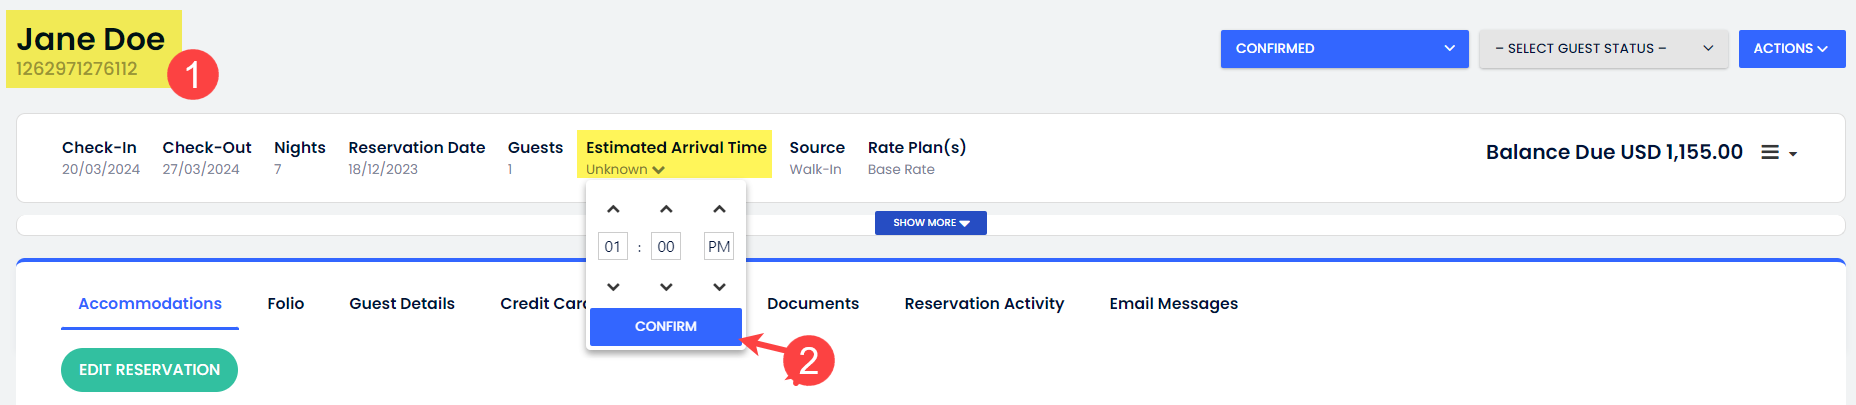Click the hour input field
This screenshot has width=1856, height=405.
[613, 246]
